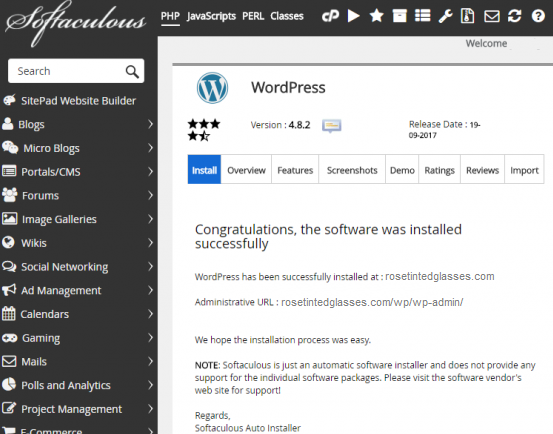Screen dimensions: 553x434
Task: Select the PHP scripts menu
Action: point(170,16)
